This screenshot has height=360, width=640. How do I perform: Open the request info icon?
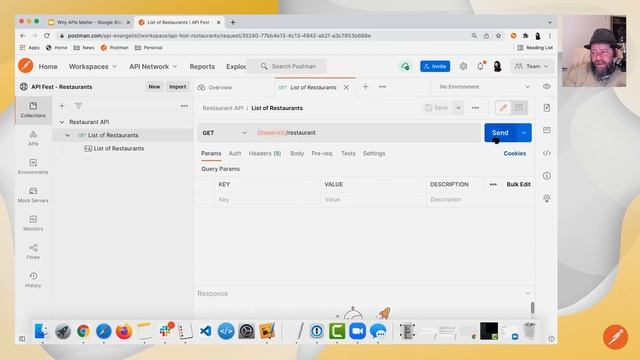click(547, 176)
